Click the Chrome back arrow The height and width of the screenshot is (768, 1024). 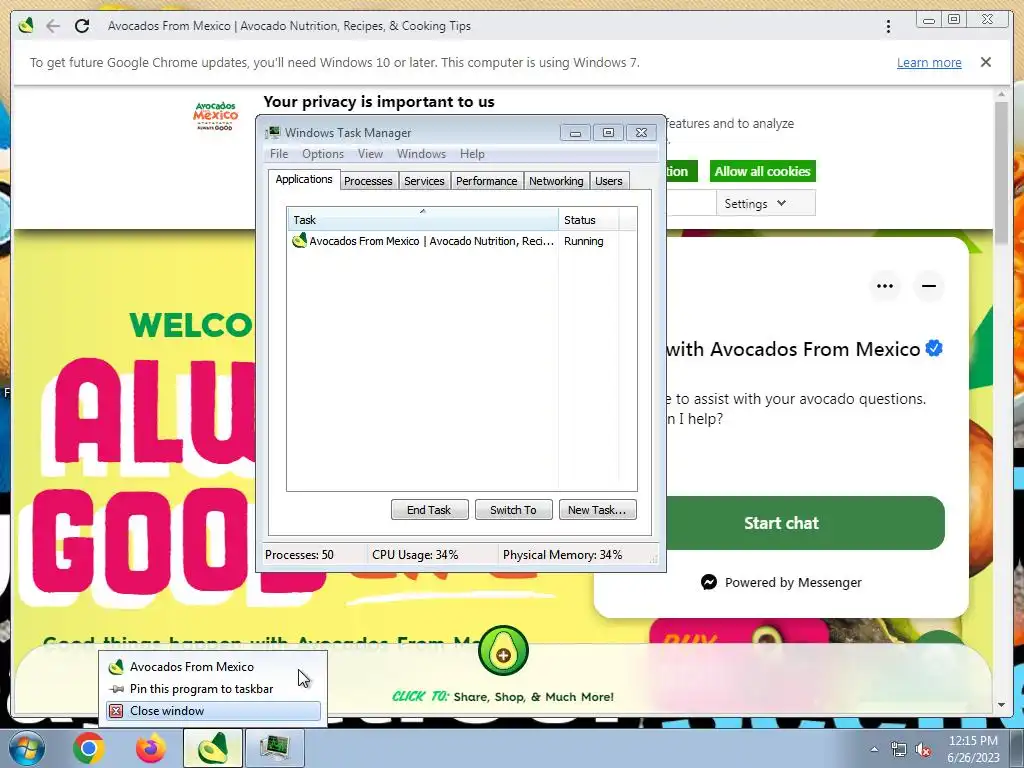click(x=53, y=26)
